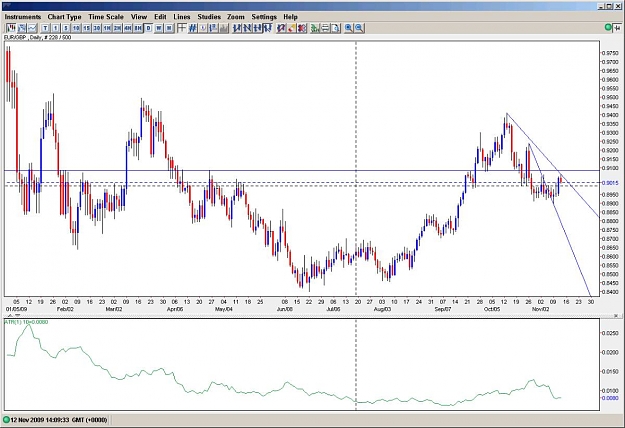625x428 pixels.
Task: Select the bar chart type icon
Action: [x=22, y=28]
